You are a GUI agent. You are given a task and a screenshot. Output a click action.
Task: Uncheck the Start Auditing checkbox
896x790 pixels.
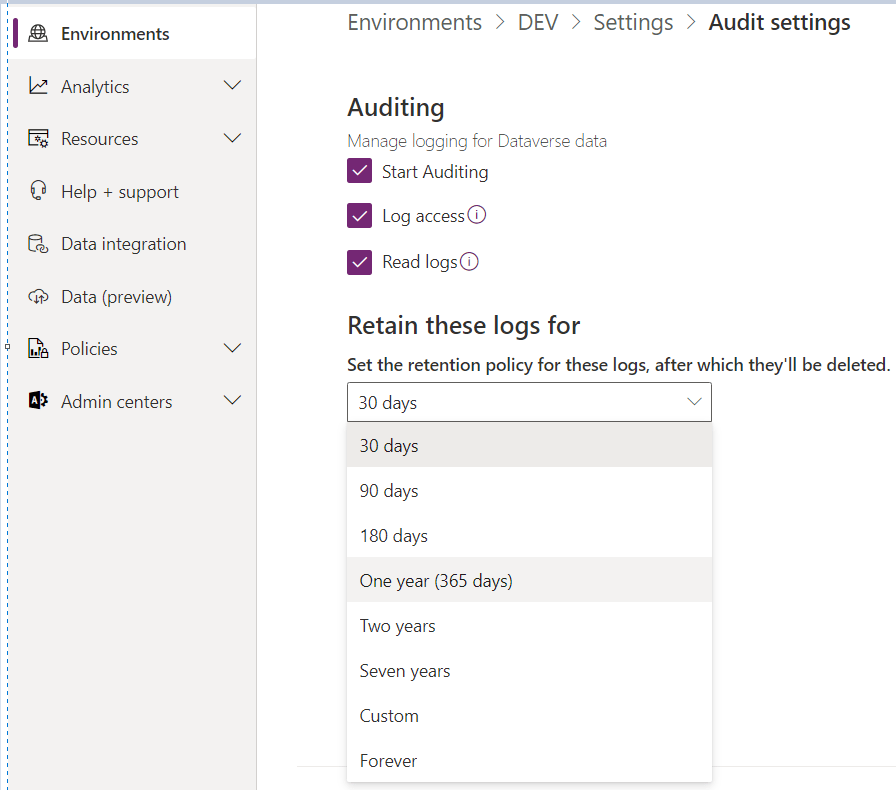point(360,172)
